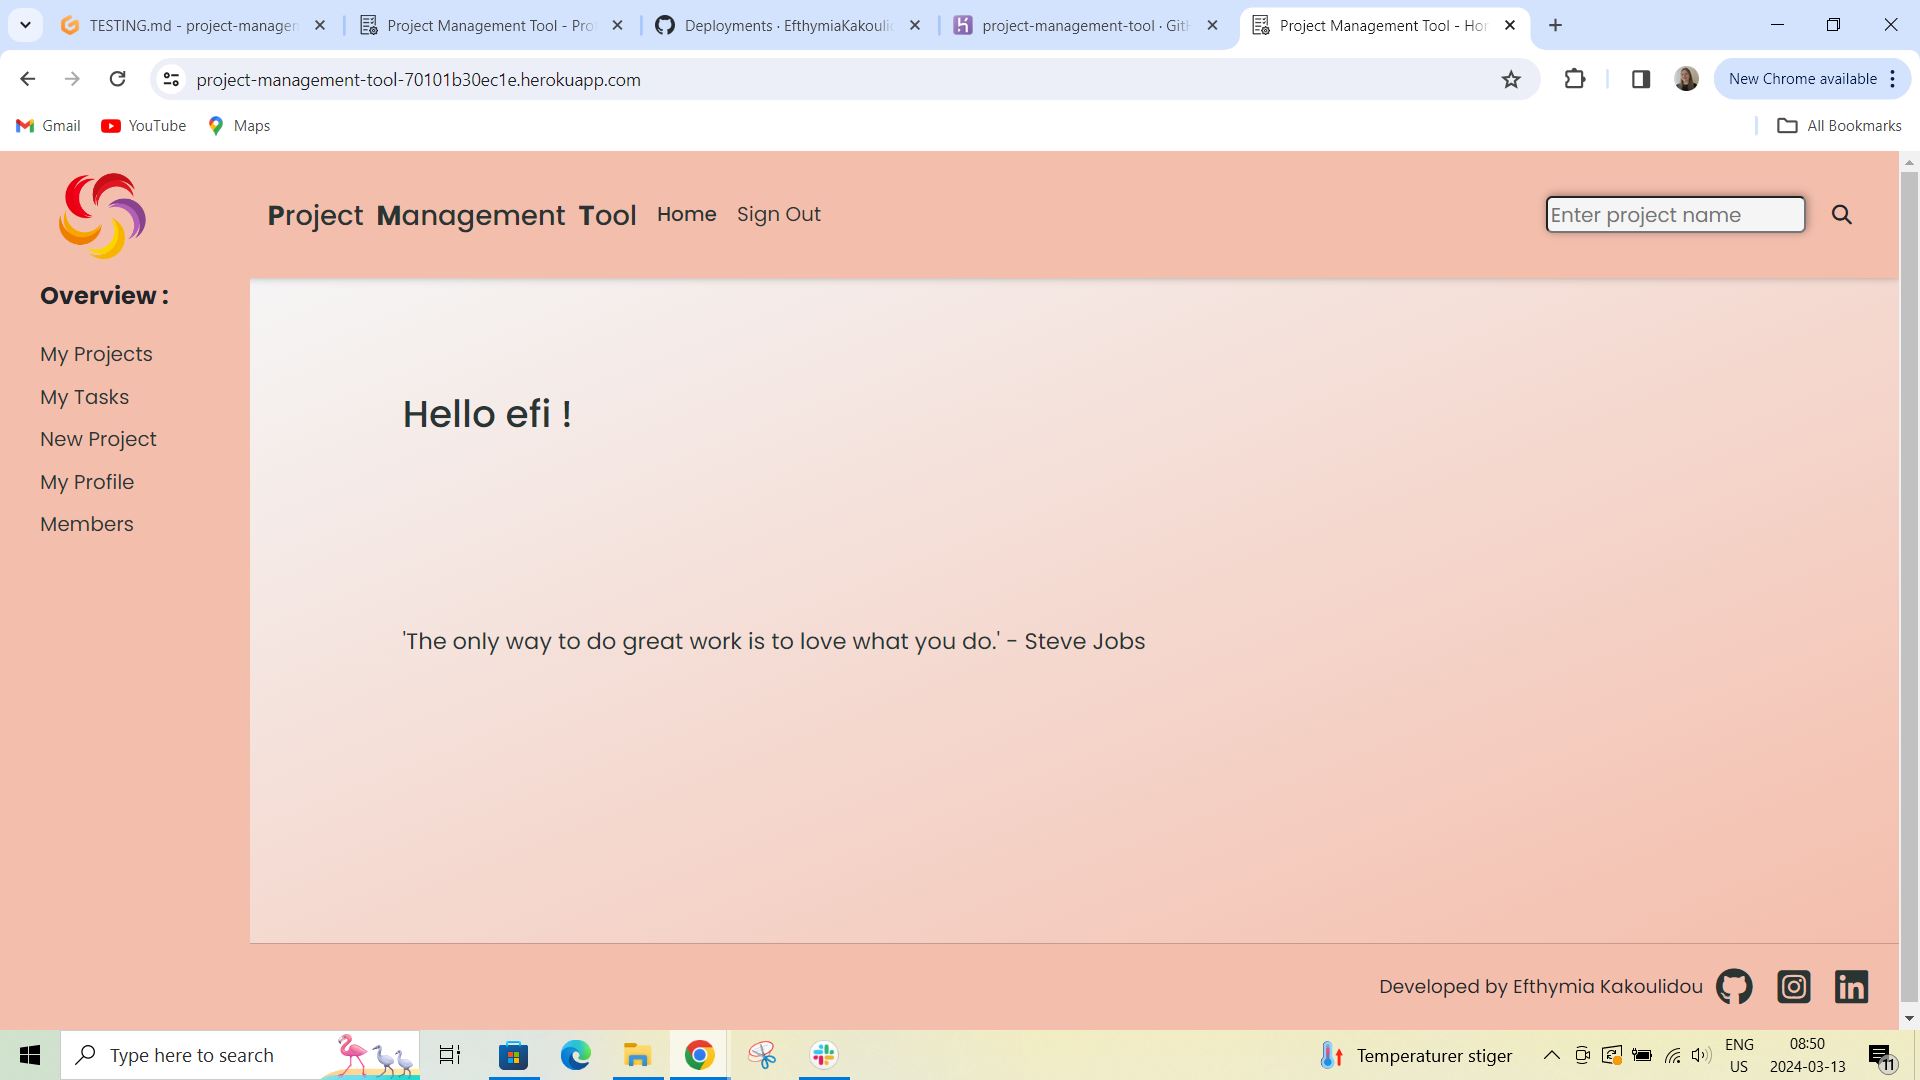This screenshot has height=1080, width=1920.
Task: Launch Slack from the taskbar
Action: pyautogui.click(x=822, y=1054)
